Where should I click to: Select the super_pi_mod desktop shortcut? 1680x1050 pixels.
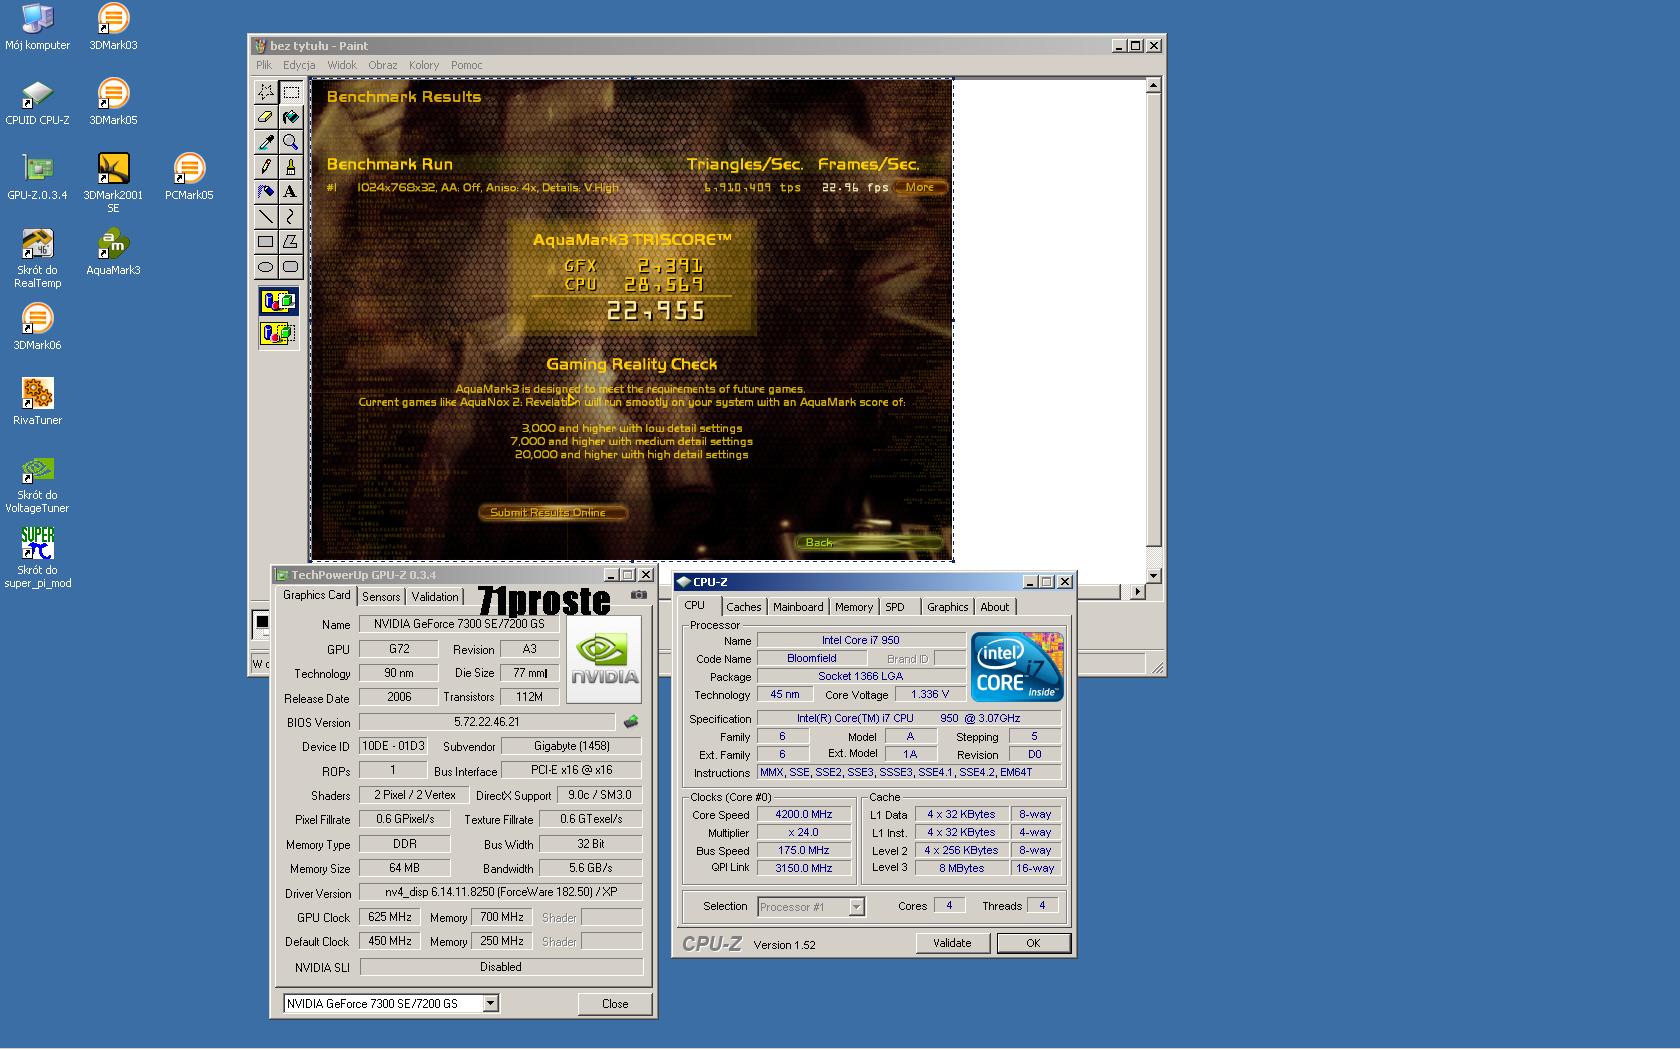point(37,558)
